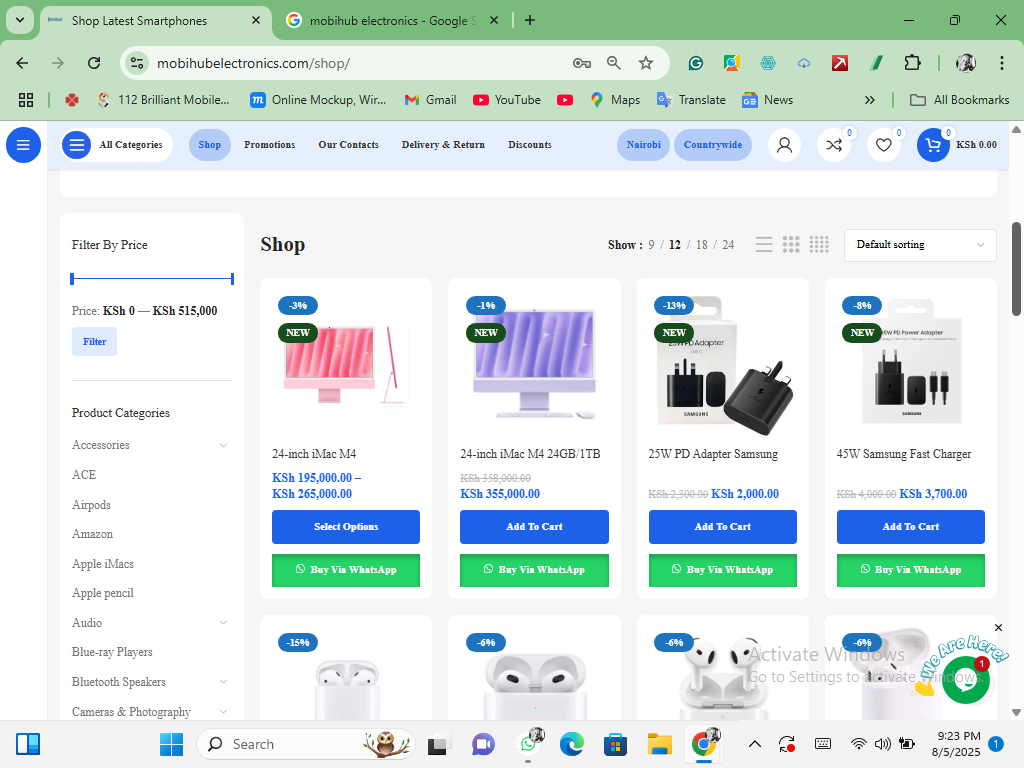
Task: Open the WhatsApp chat bubble widget
Action: pos(965,679)
